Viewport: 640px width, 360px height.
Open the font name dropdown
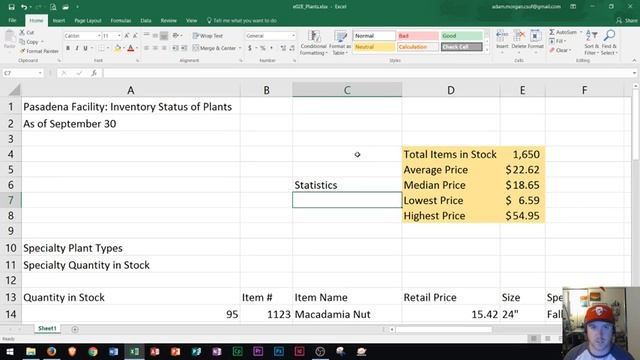[99, 36]
